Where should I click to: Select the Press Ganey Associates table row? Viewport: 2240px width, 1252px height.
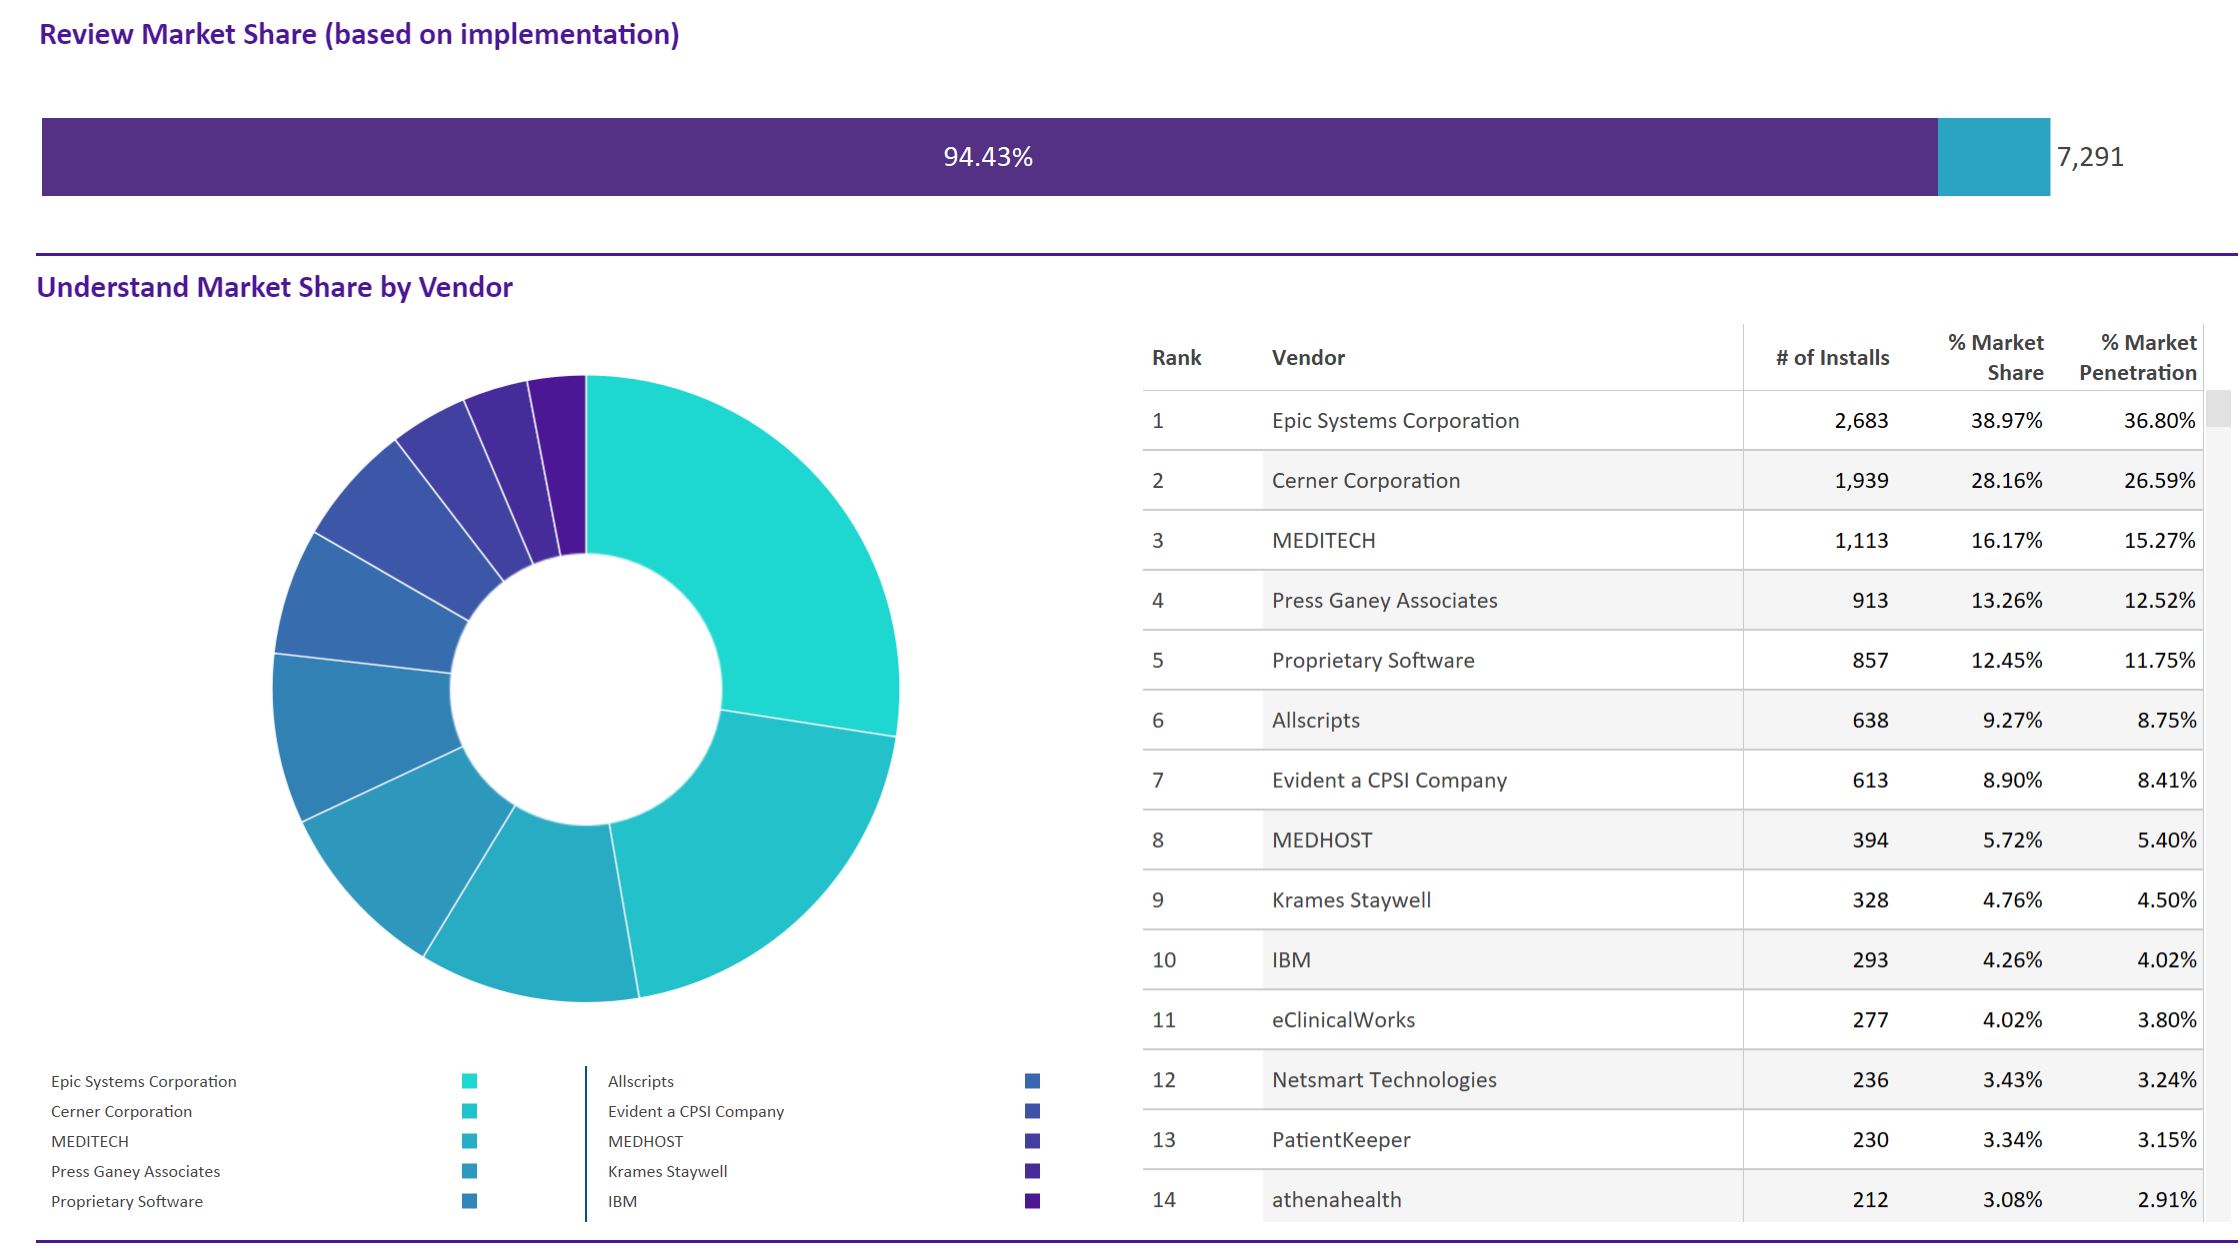pyautogui.click(x=1384, y=600)
